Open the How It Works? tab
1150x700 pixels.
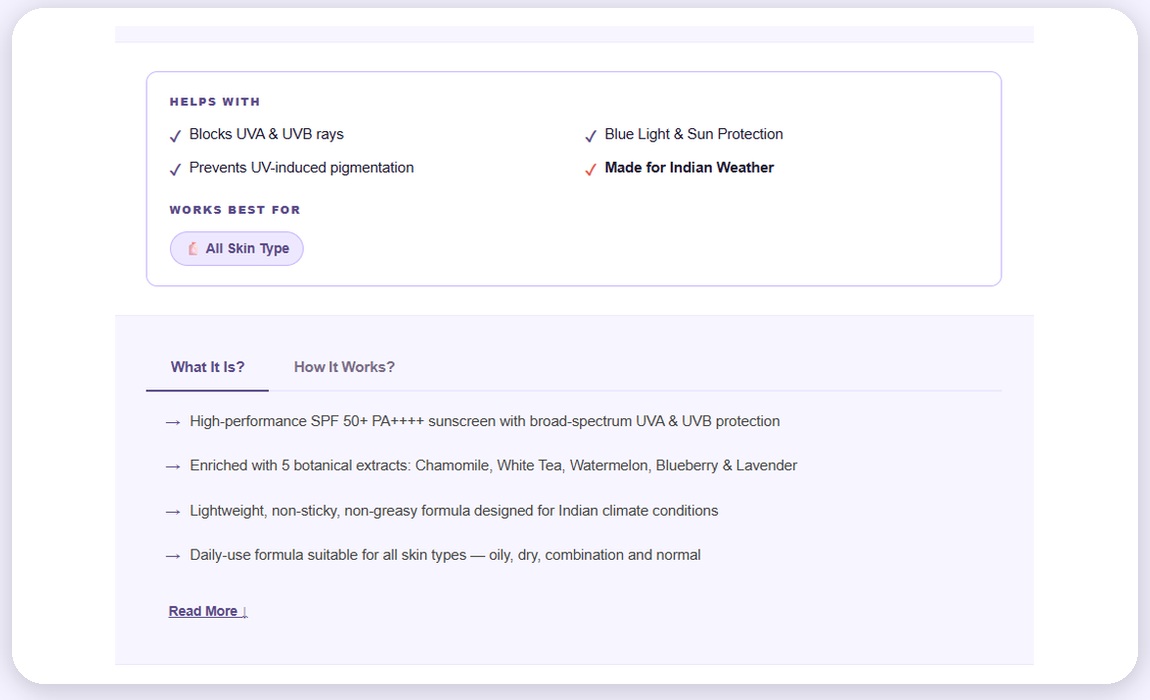[x=344, y=367]
